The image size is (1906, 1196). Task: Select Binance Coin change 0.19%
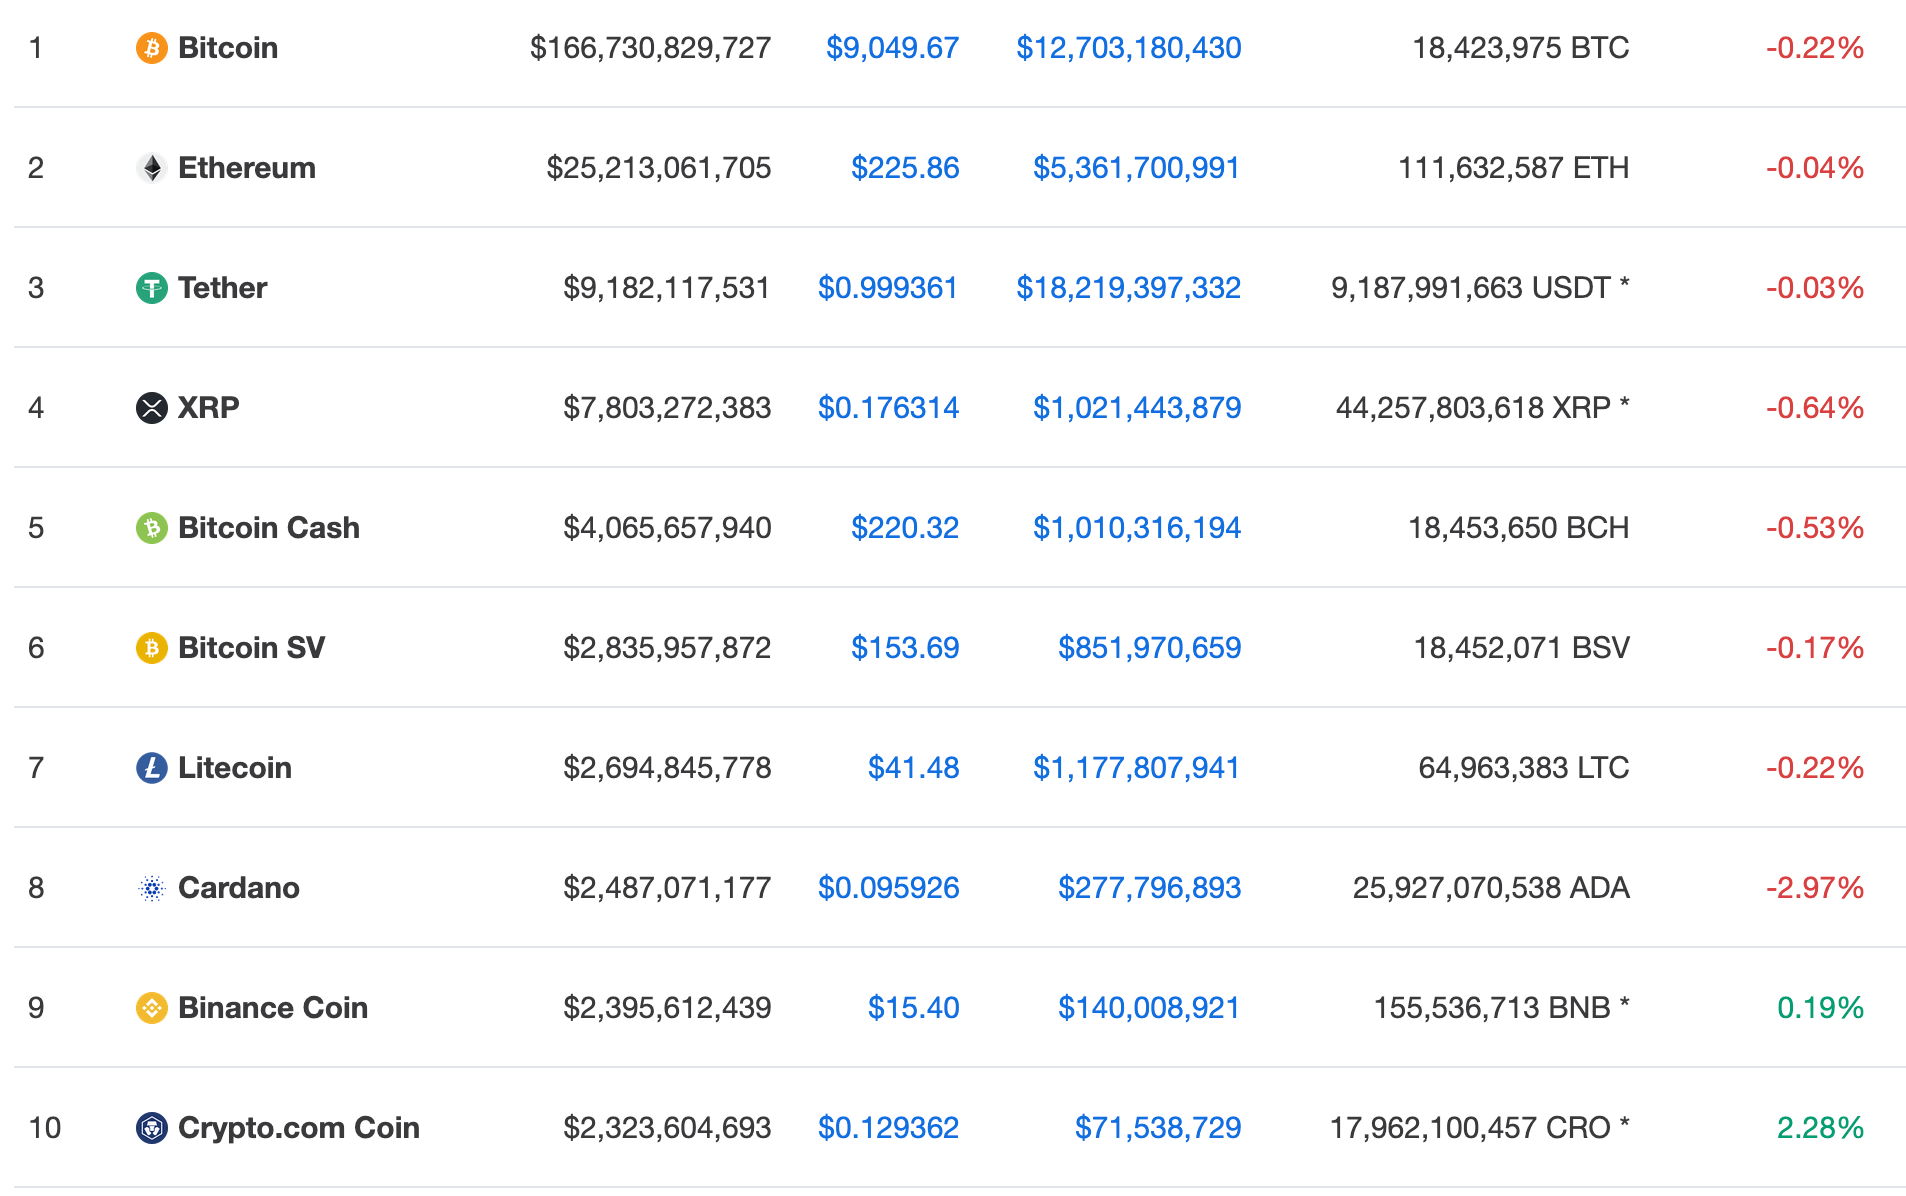1820,1008
